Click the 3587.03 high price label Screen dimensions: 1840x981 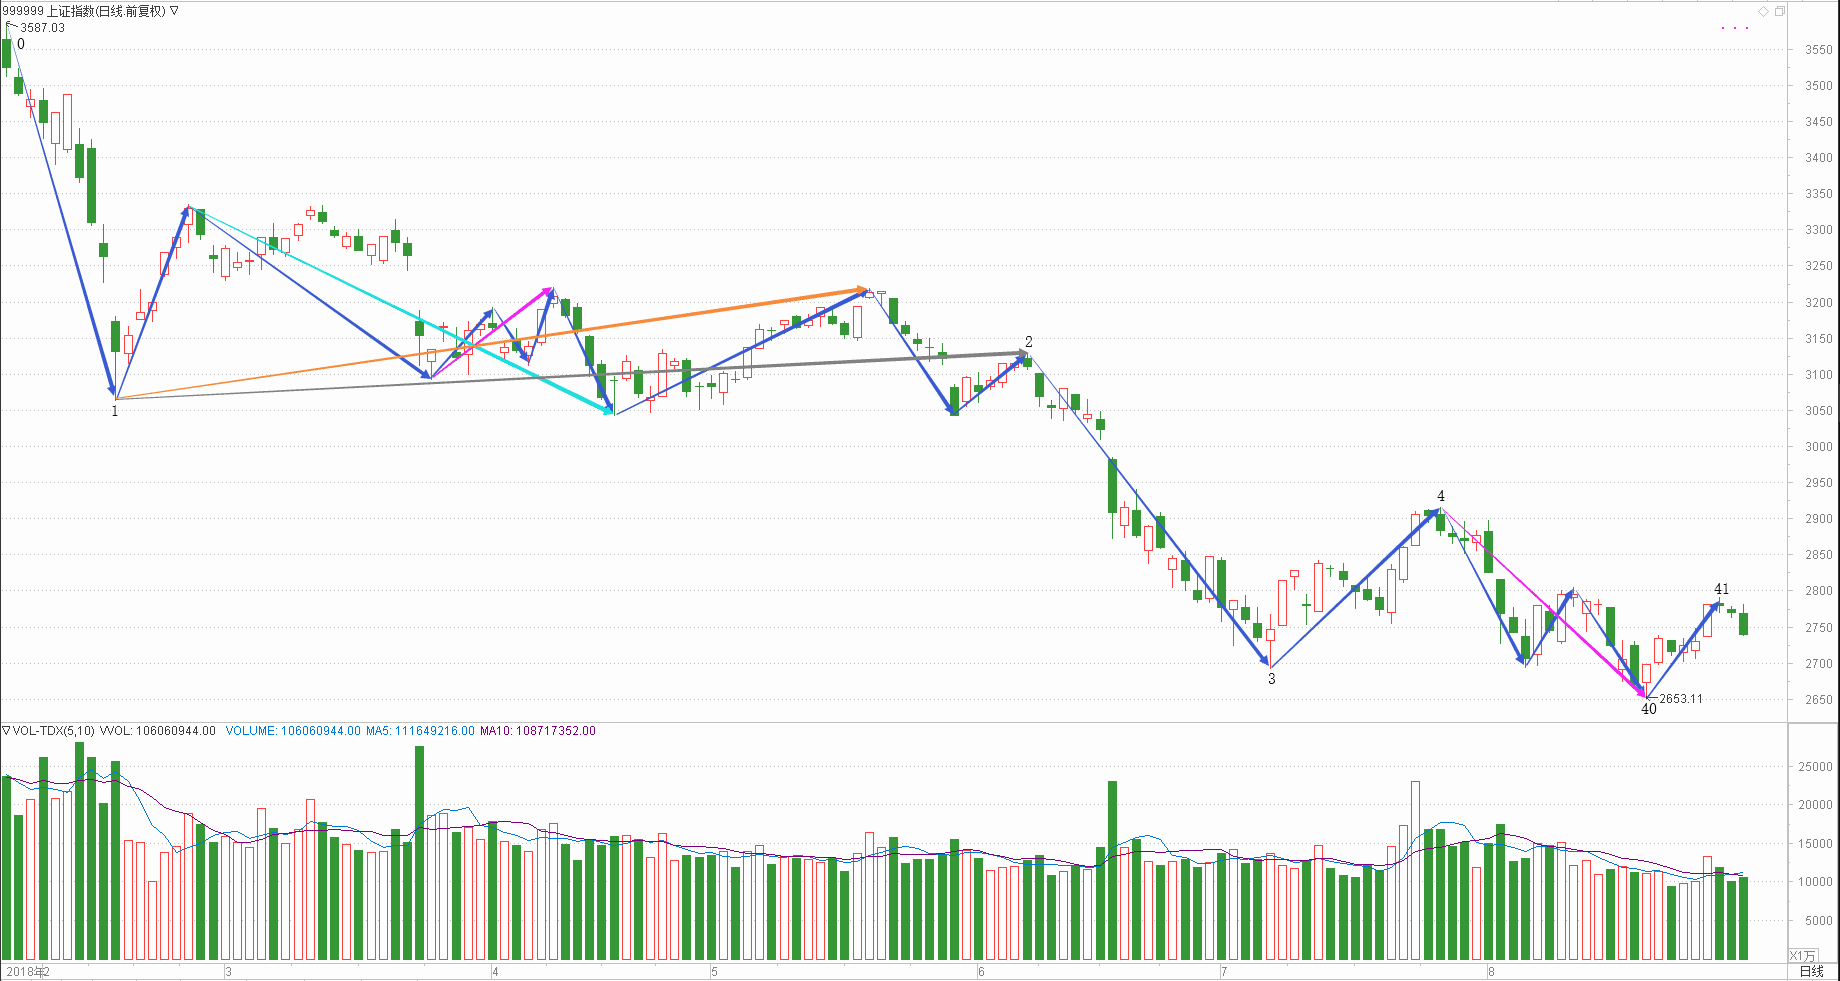pyautogui.click(x=42, y=28)
